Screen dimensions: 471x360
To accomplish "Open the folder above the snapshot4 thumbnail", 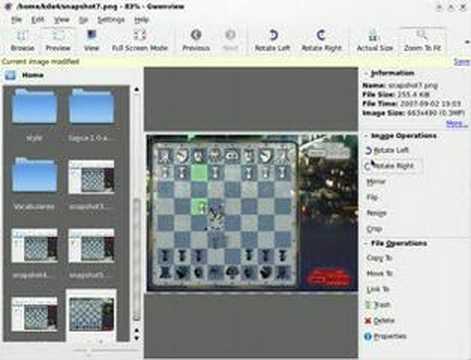I will [34, 176].
